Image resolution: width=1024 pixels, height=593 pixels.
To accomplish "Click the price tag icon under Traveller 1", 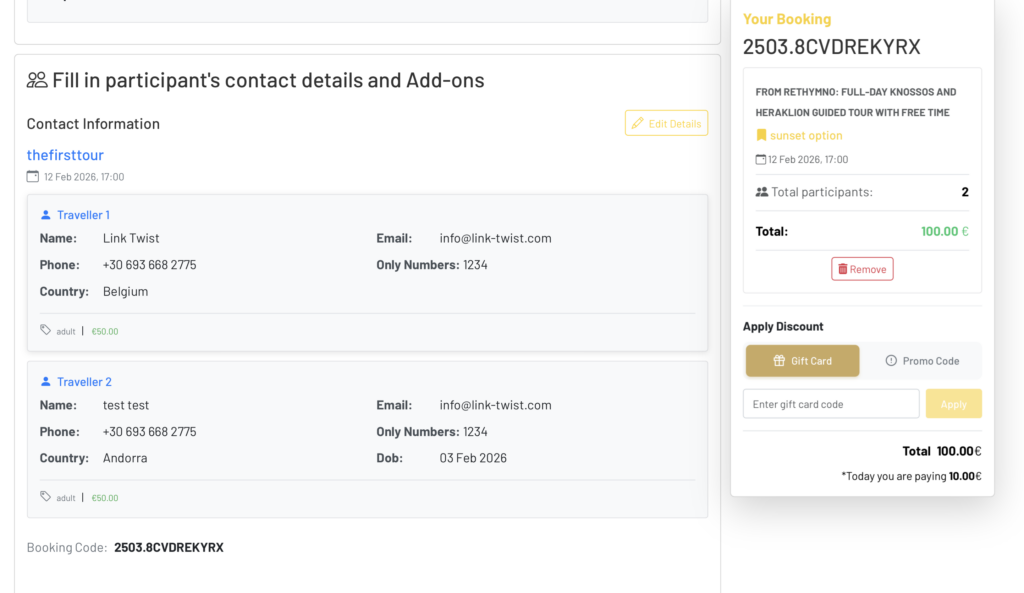I will tap(46, 330).
